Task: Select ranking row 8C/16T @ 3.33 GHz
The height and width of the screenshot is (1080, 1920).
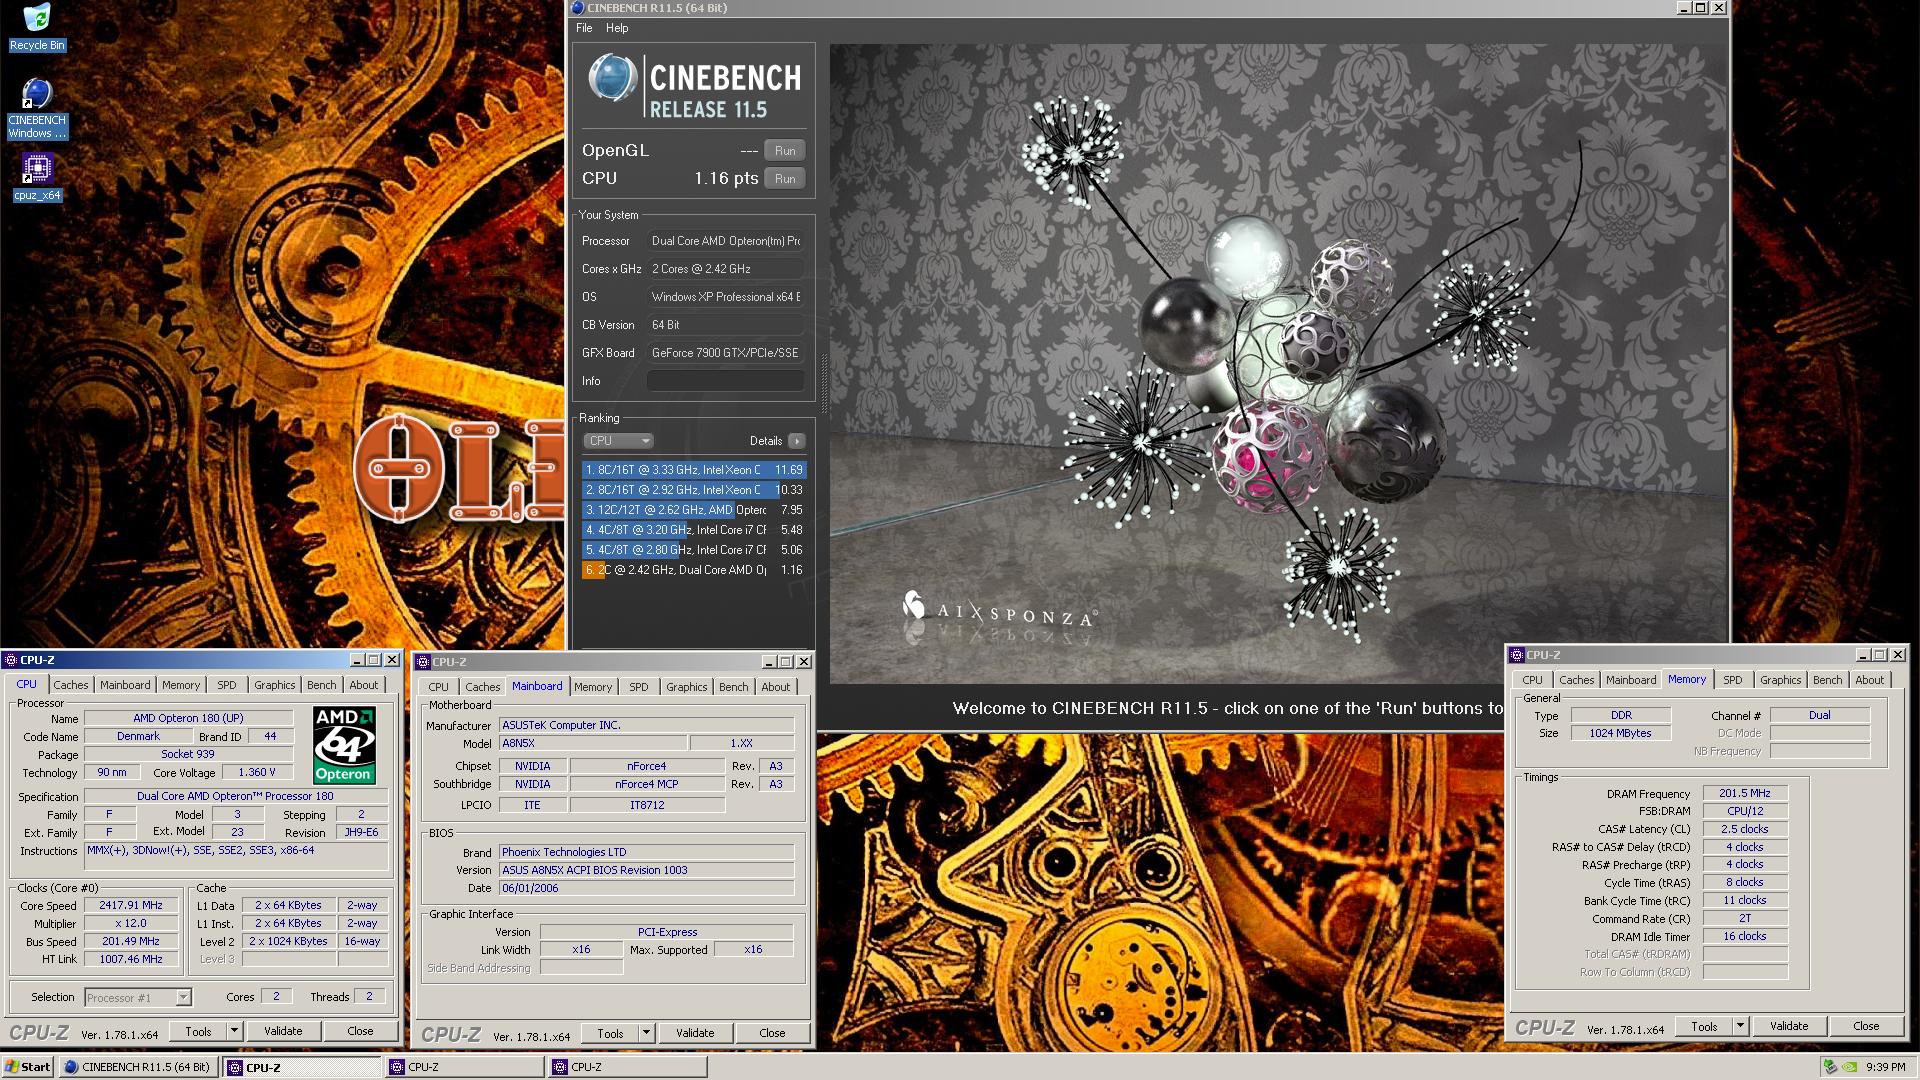Action: click(694, 470)
